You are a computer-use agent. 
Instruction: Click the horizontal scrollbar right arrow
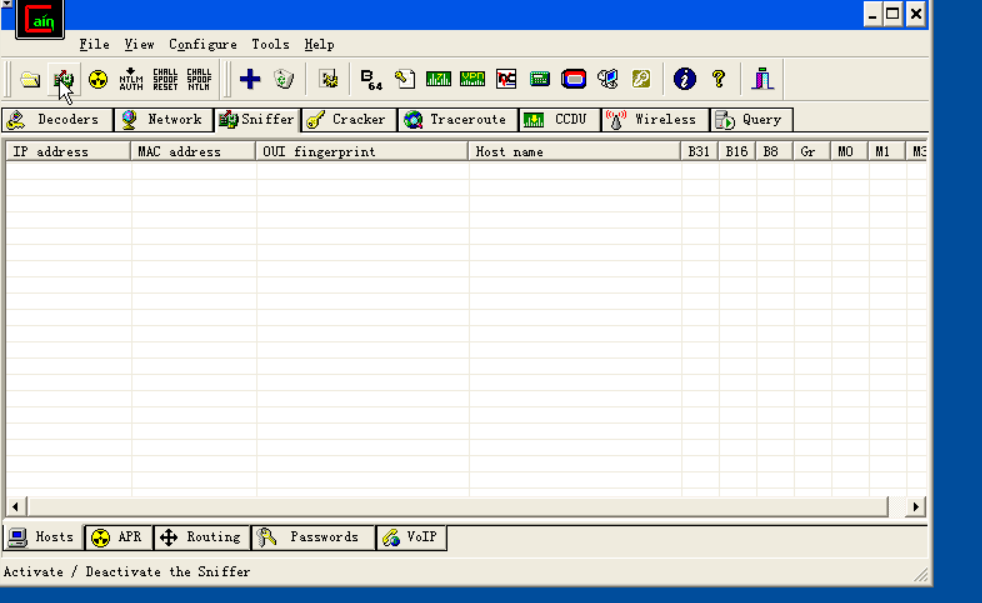pyautogui.click(x=916, y=507)
